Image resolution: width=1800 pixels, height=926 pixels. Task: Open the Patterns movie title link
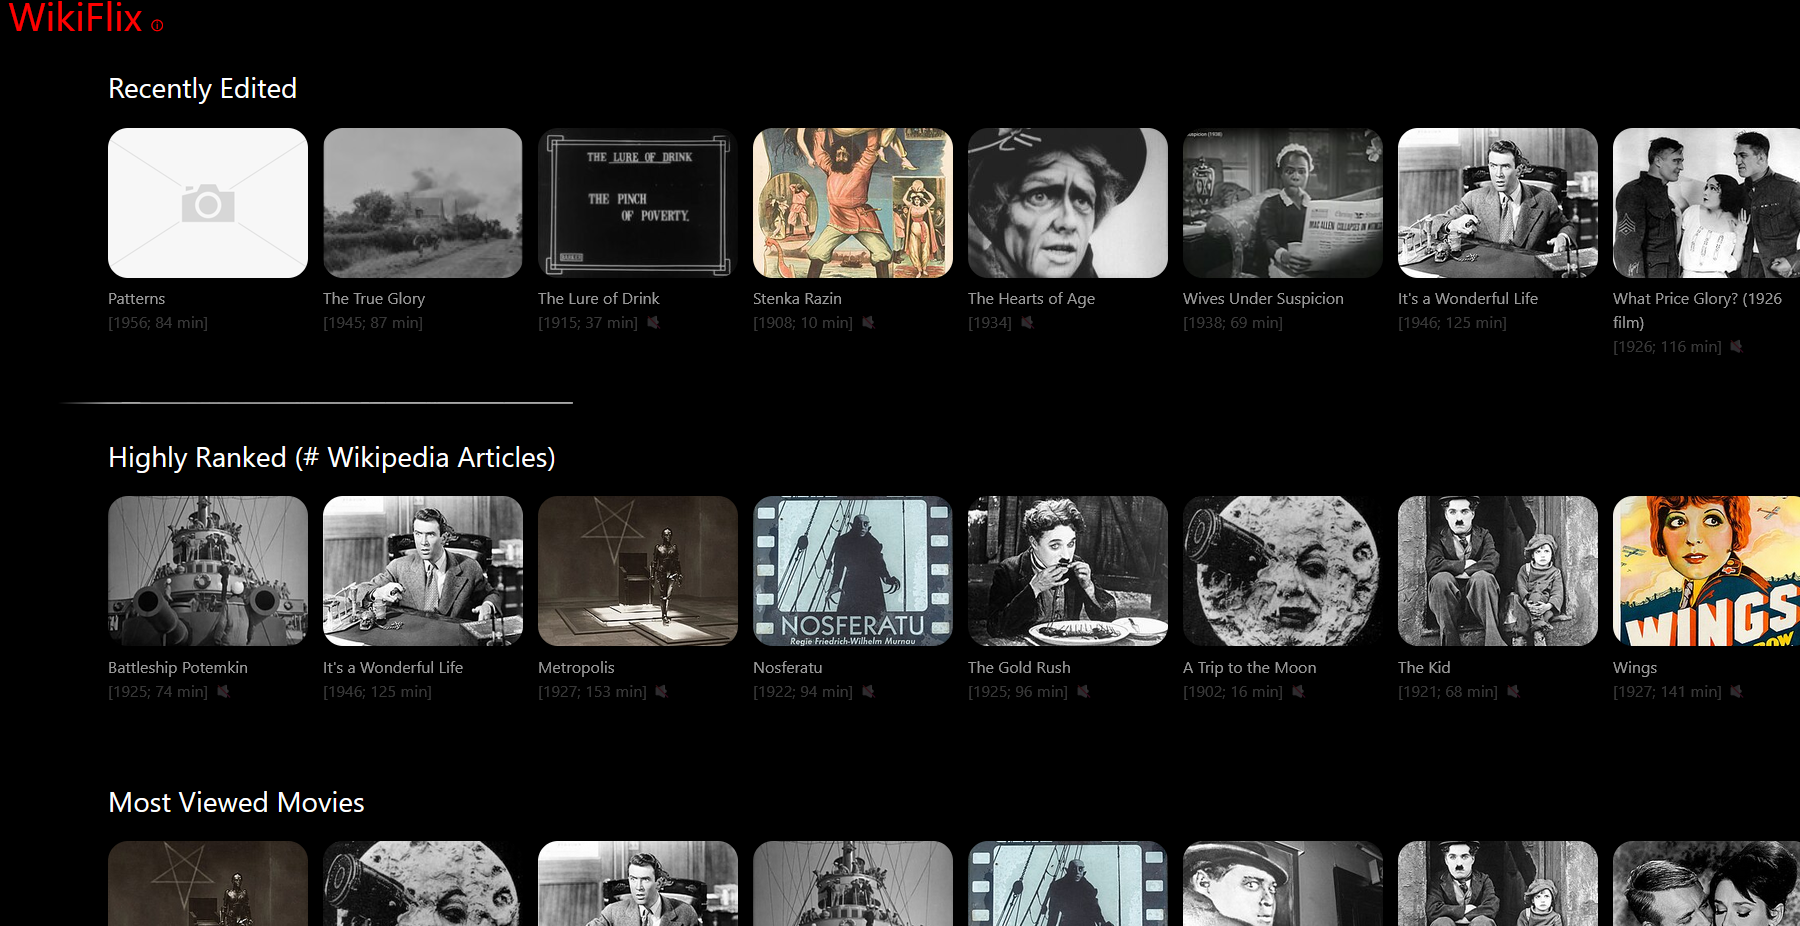pyautogui.click(x=137, y=298)
